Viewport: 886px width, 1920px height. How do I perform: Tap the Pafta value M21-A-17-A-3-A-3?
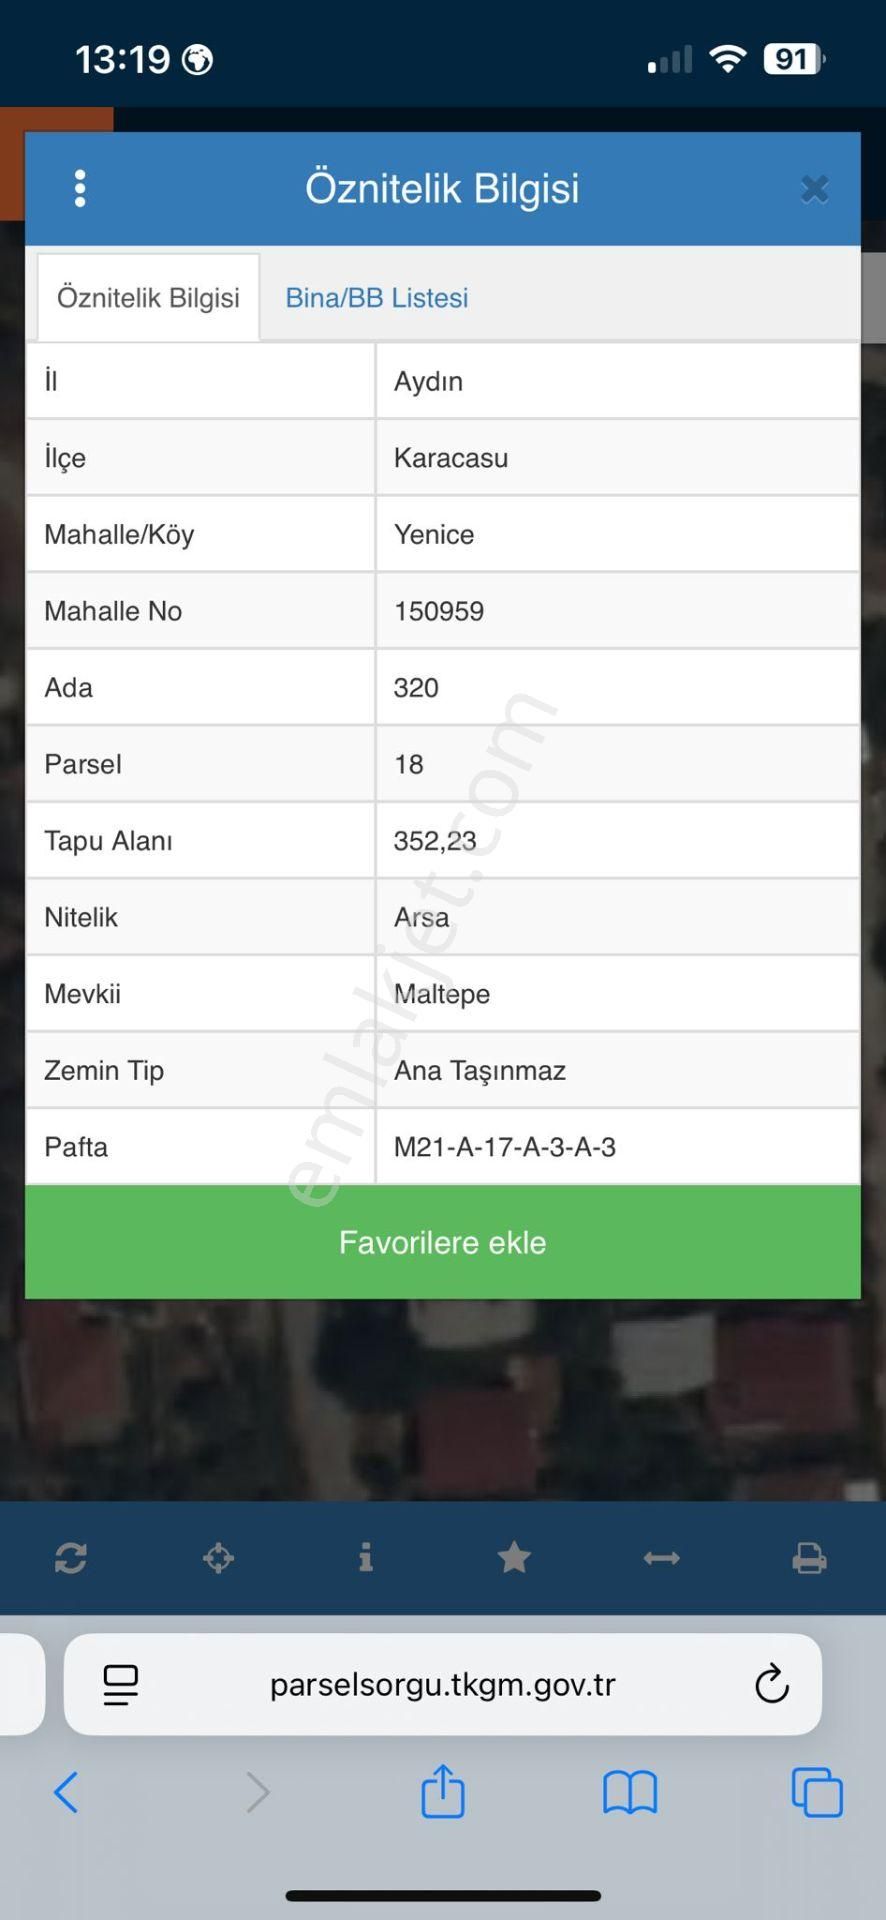click(505, 1147)
